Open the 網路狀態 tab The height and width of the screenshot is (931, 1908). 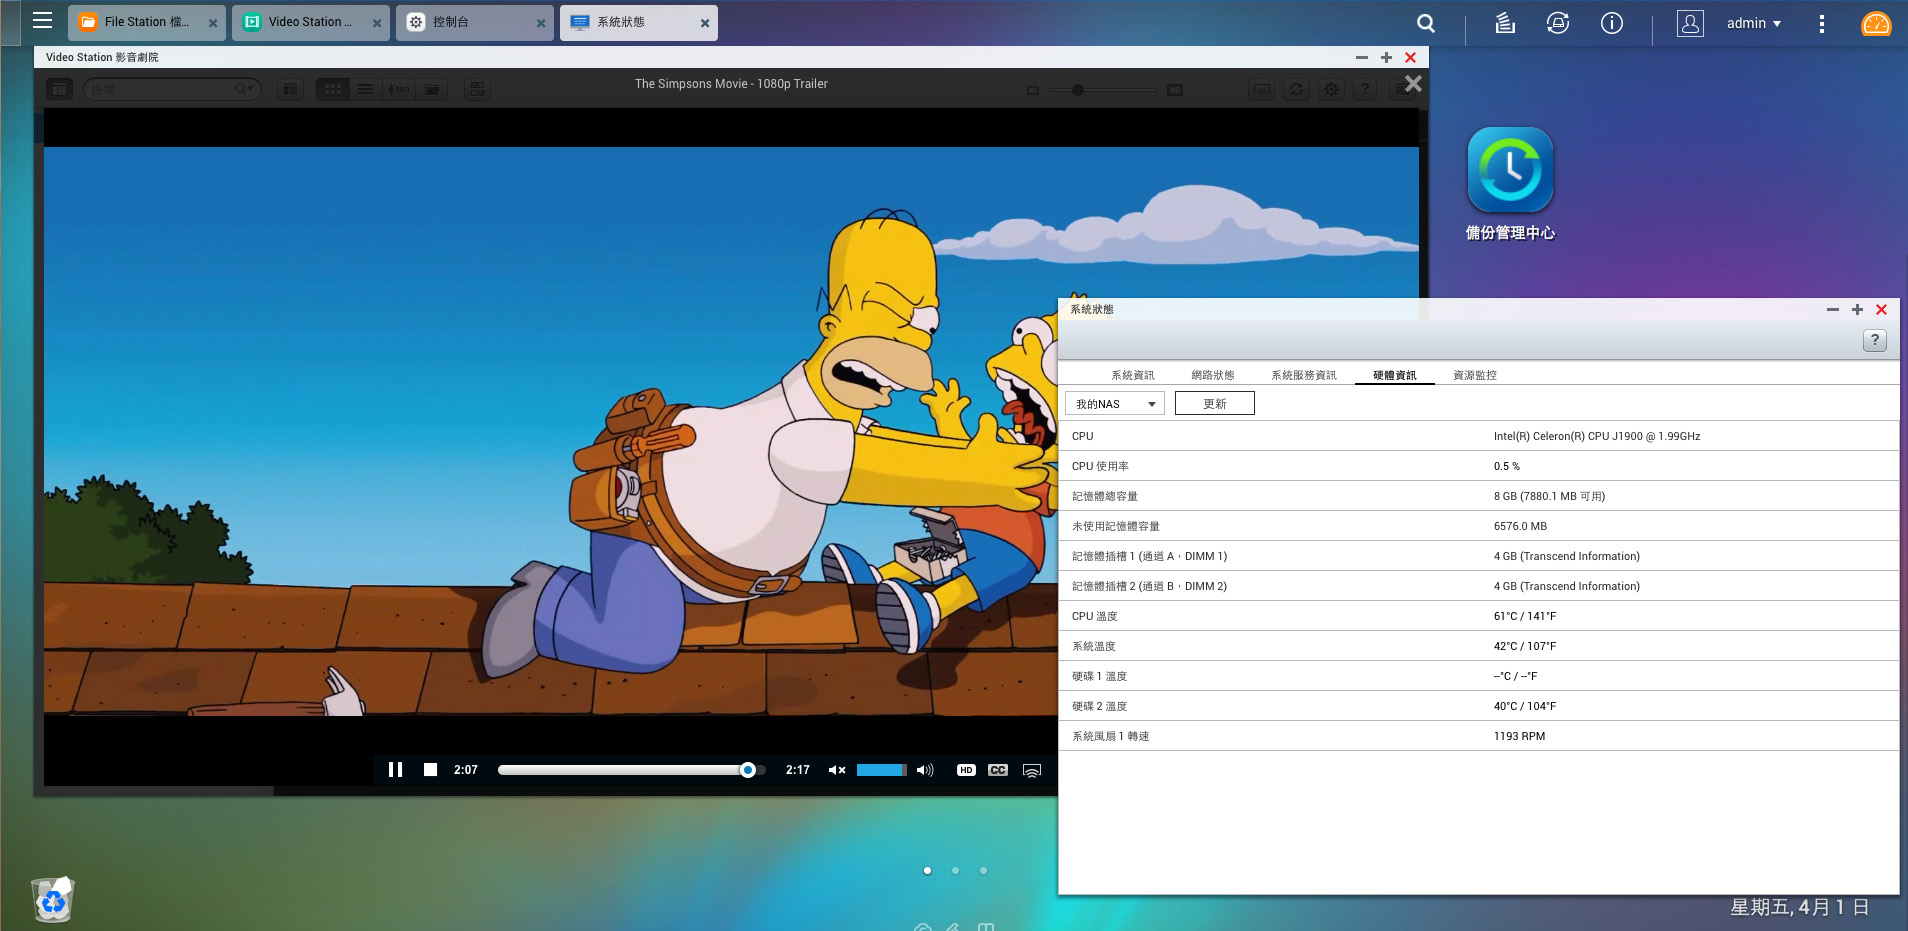[1213, 375]
